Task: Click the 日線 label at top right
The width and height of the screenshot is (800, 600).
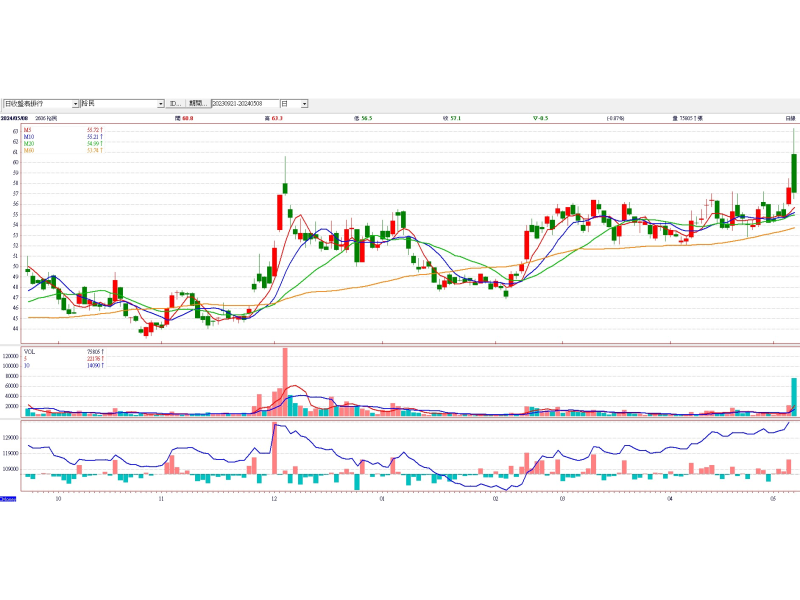Action: (x=789, y=118)
